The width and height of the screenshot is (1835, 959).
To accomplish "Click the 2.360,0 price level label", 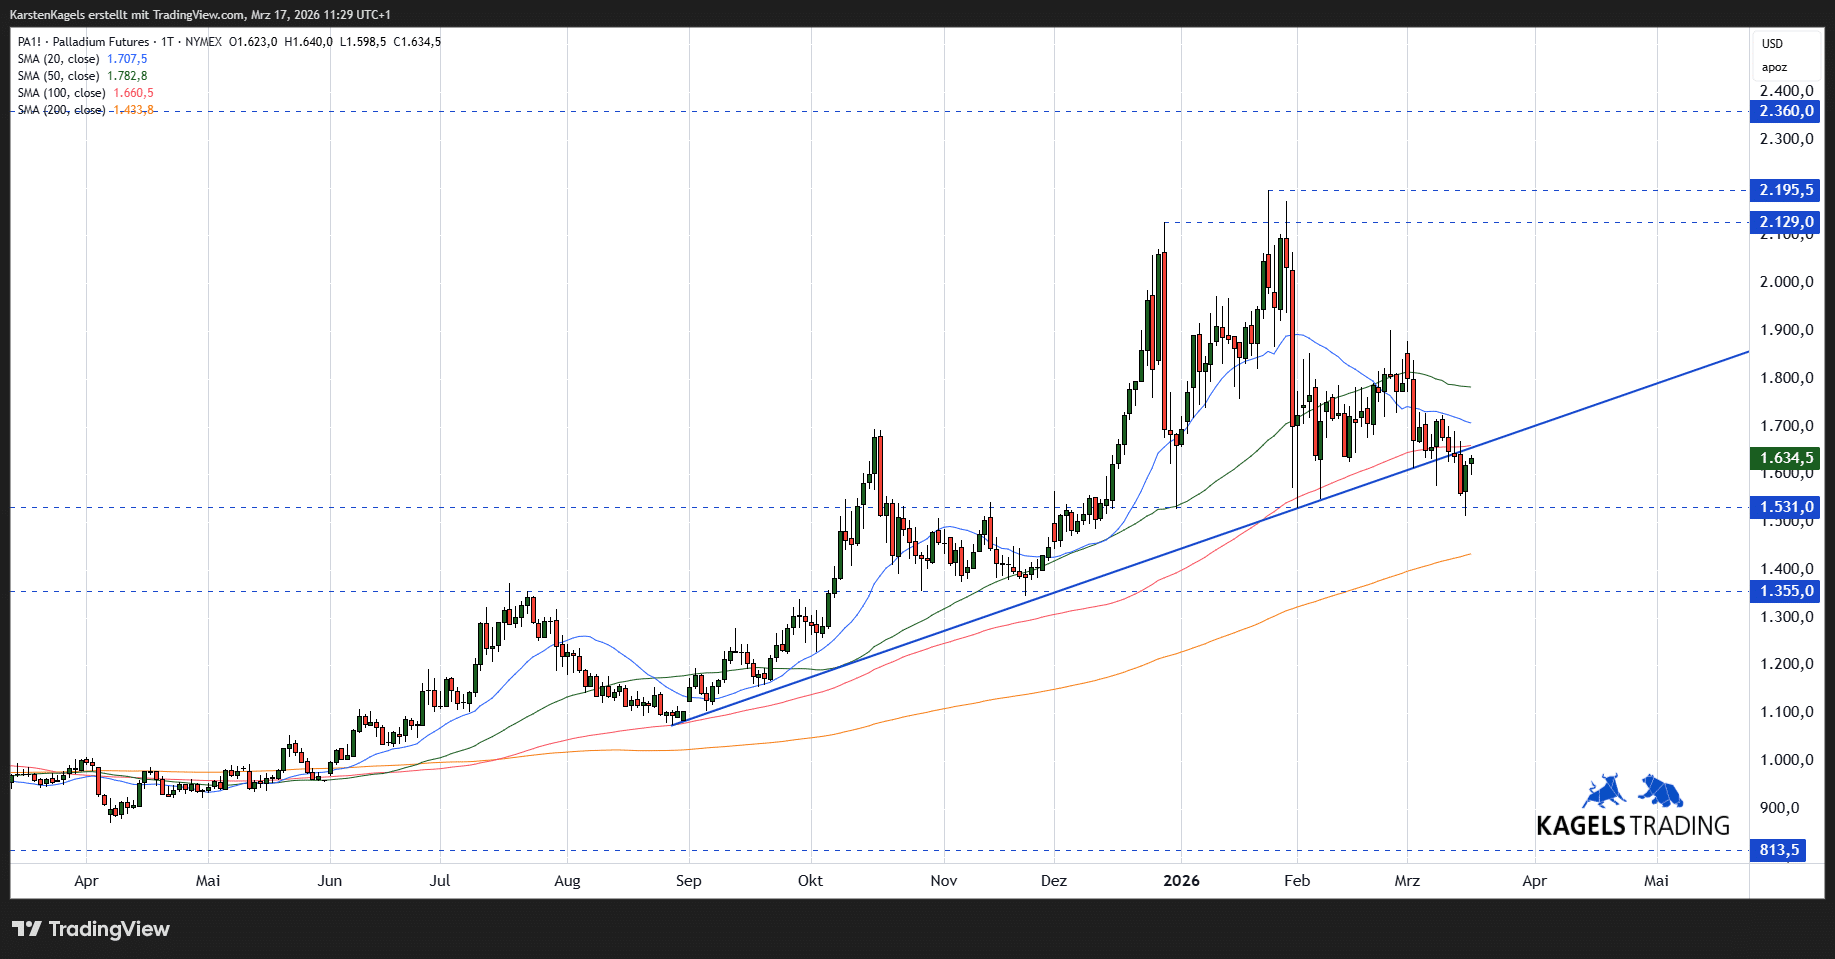I will [1785, 111].
